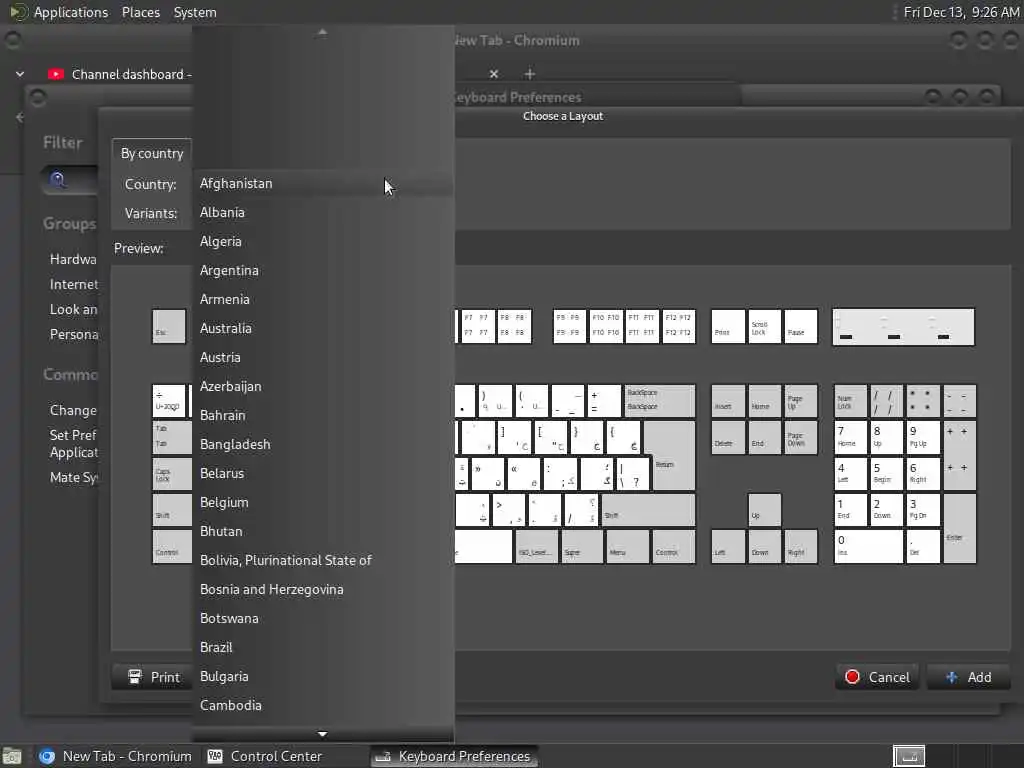Image resolution: width=1024 pixels, height=768 pixels.
Task: Click the Cancel button
Action: click(877, 677)
